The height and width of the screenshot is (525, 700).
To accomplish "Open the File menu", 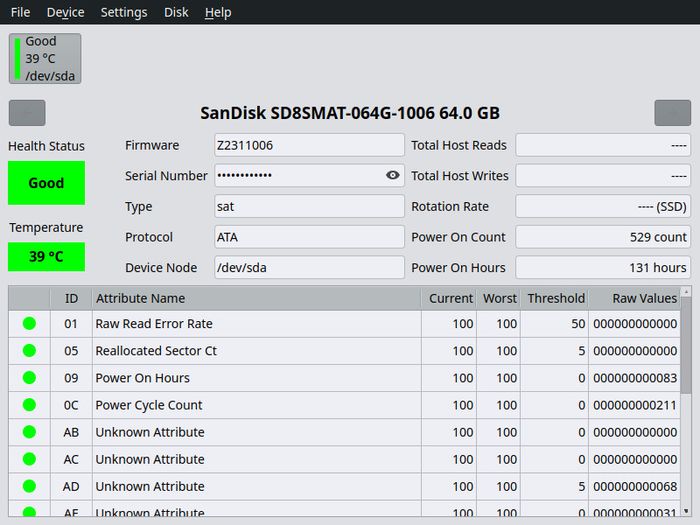I will pyautogui.click(x=21, y=12).
